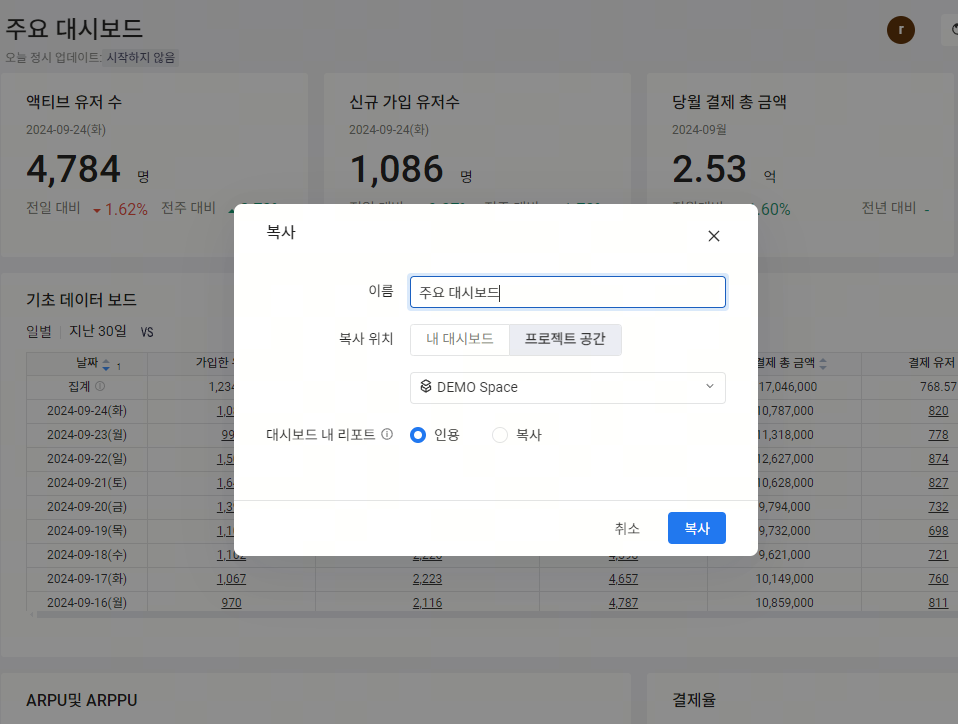
Task: Click the blue 복사 button
Action: [x=697, y=528]
